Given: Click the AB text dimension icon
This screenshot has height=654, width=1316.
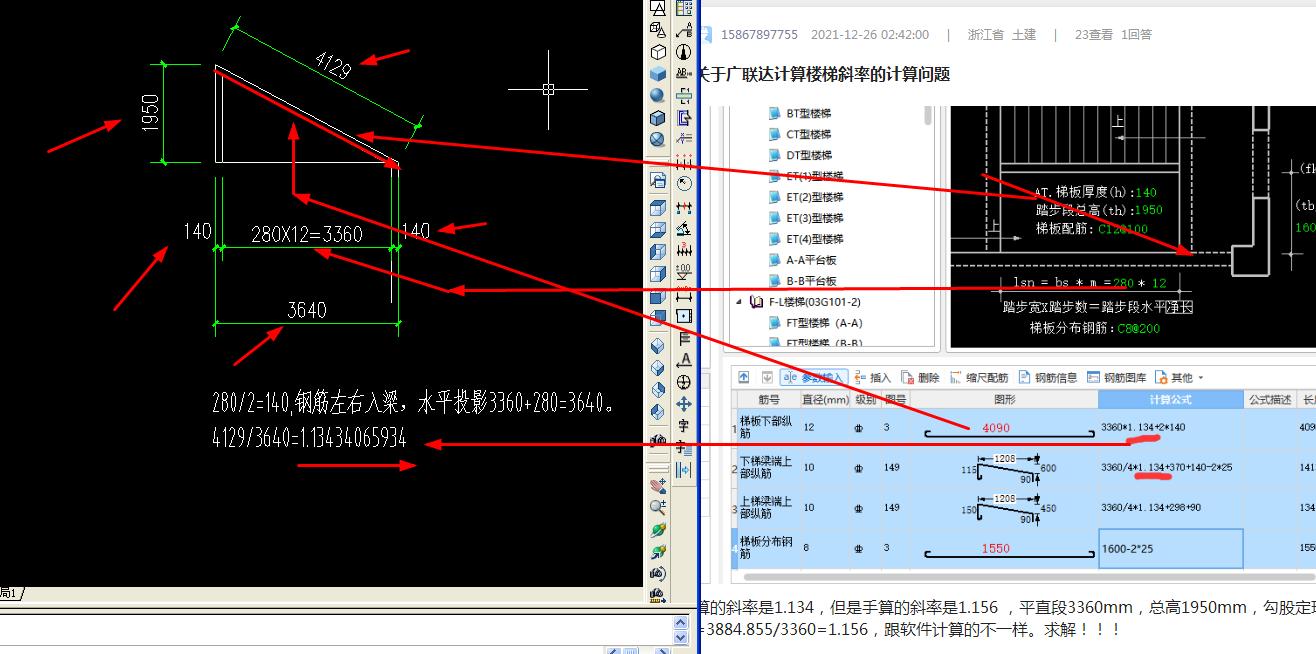Looking at the screenshot, I should 684,73.
